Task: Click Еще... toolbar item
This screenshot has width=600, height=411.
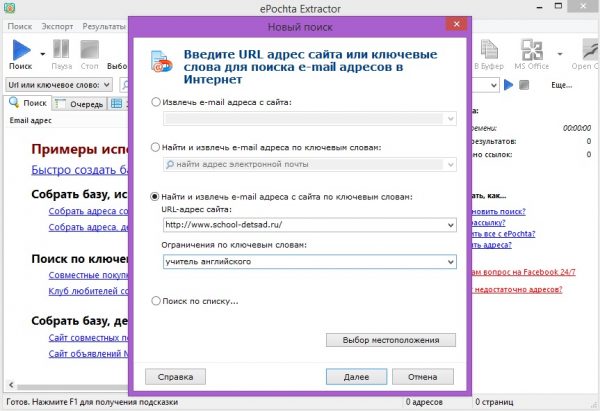Action: point(561,85)
